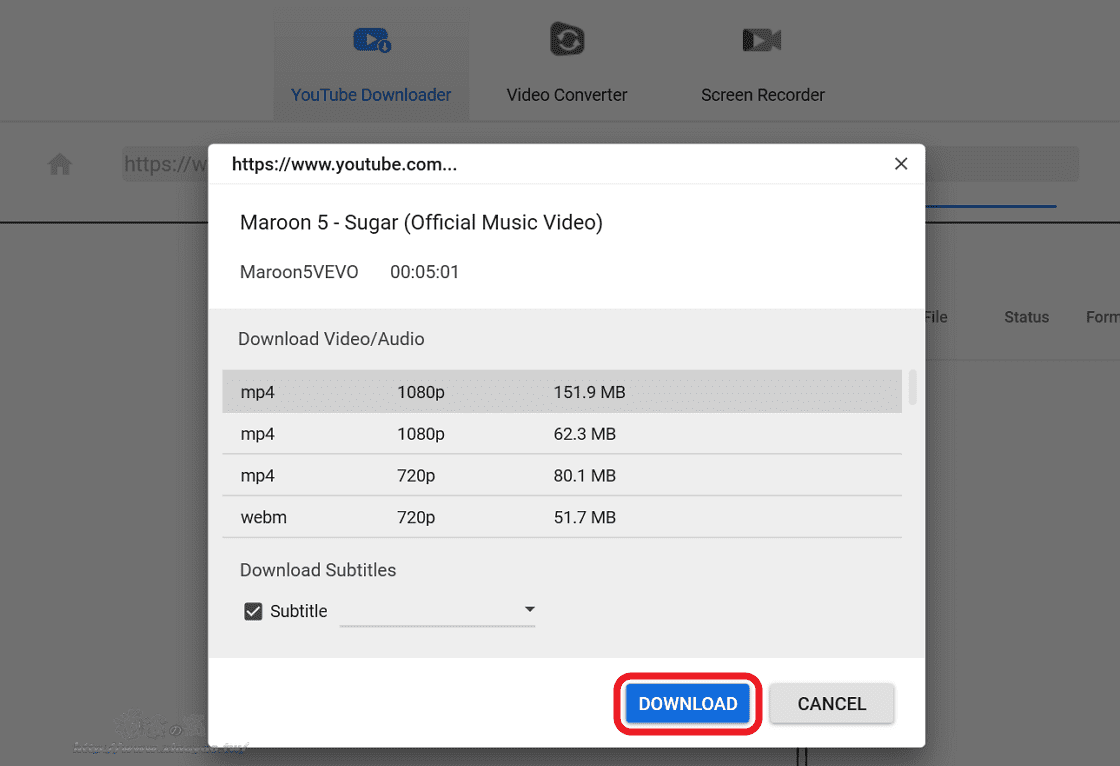Click the YouTube Downloader icon
The image size is (1120, 766).
click(372, 40)
